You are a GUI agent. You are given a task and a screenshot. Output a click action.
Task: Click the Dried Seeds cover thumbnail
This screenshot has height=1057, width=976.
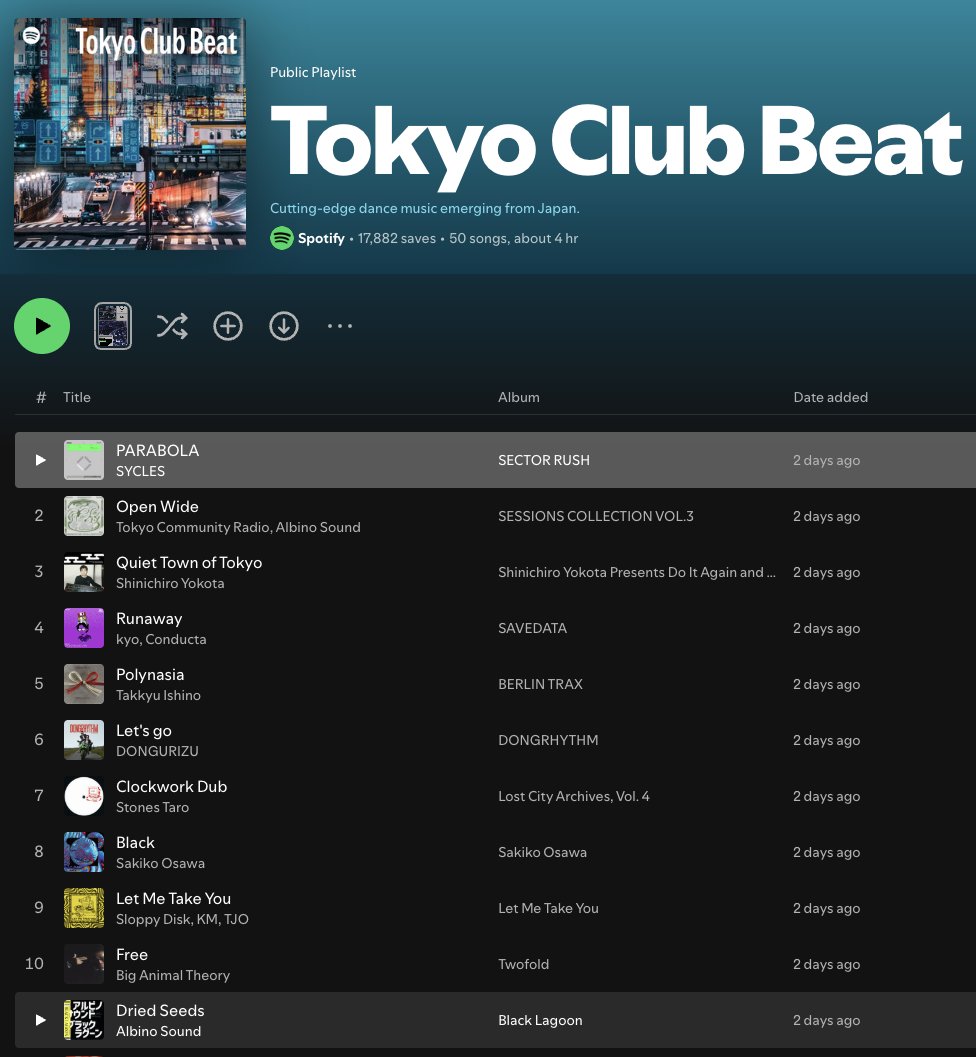point(84,1019)
